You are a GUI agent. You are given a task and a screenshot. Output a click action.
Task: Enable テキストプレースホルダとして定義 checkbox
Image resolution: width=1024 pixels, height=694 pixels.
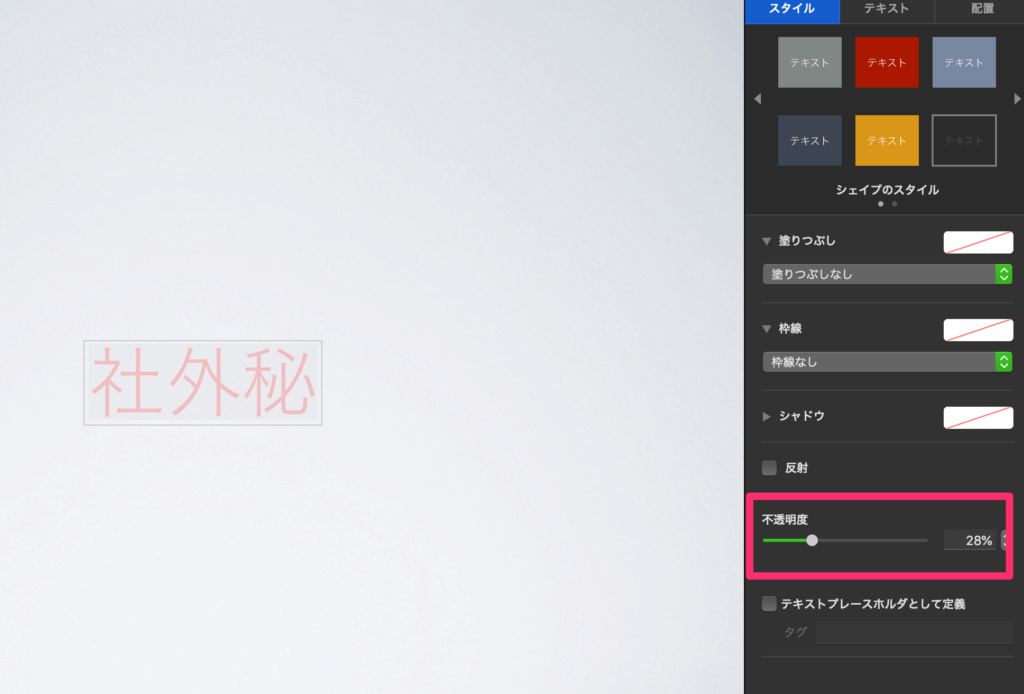[x=769, y=603]
